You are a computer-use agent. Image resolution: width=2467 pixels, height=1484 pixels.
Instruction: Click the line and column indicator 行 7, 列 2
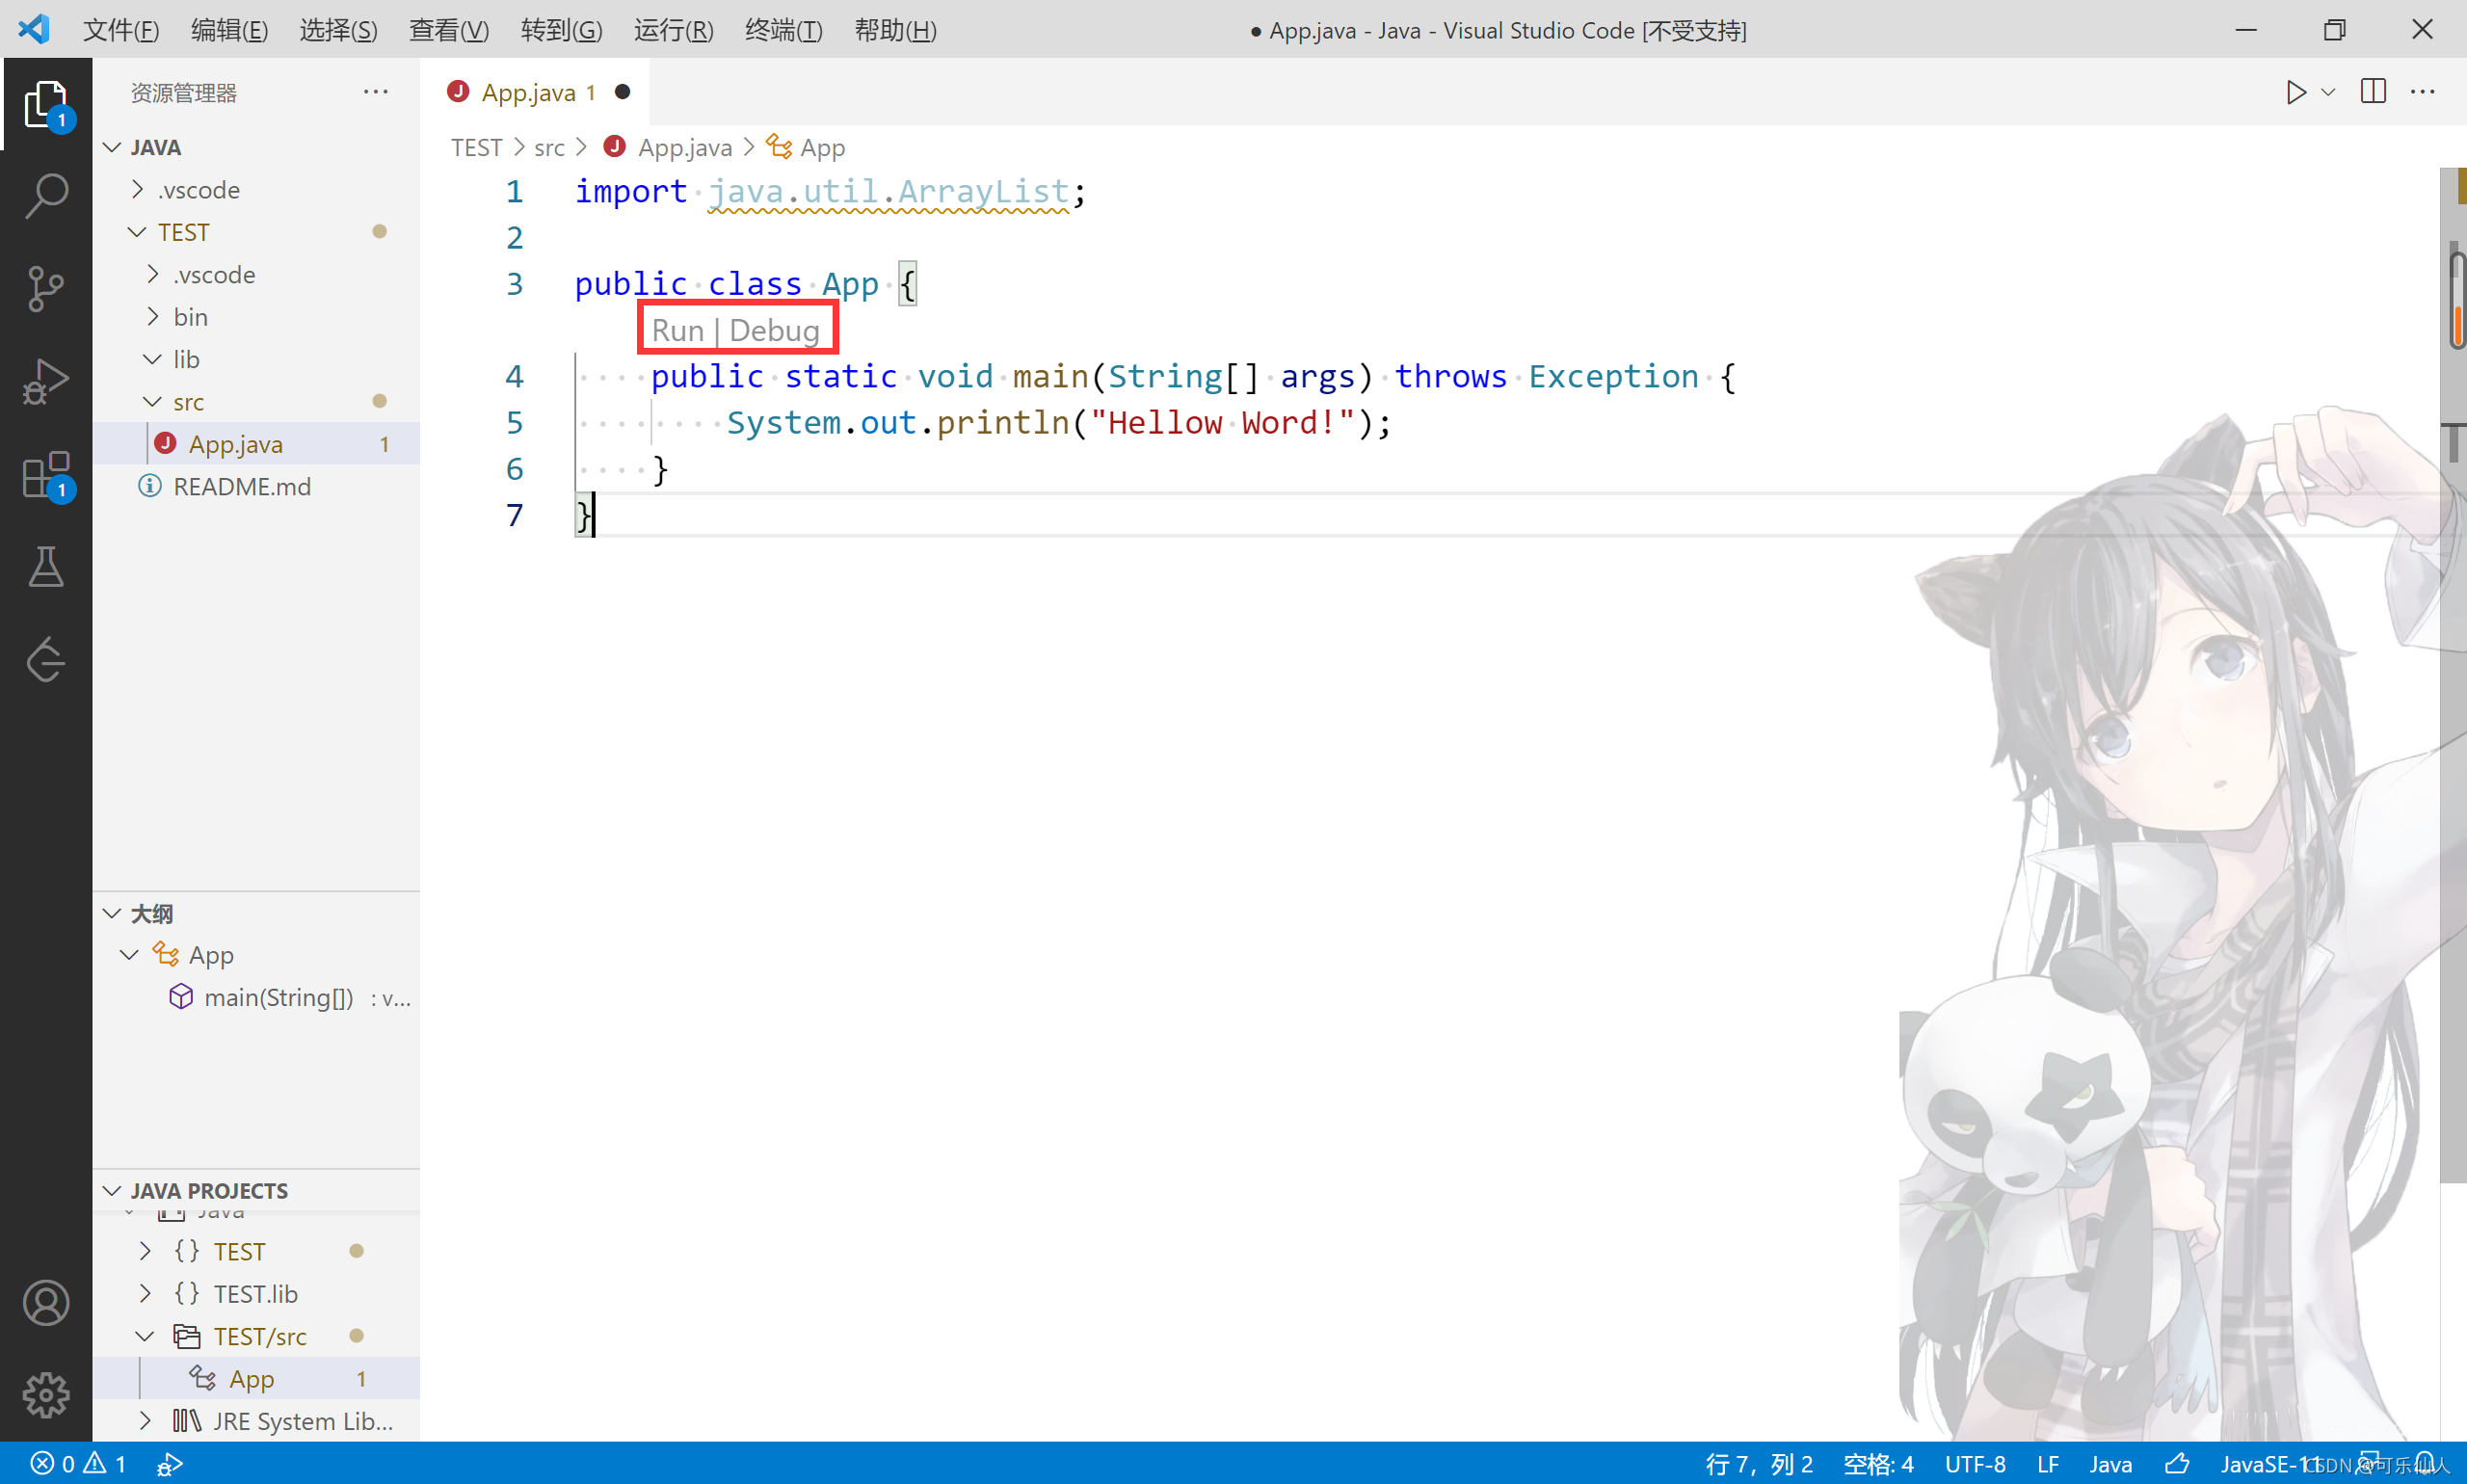pyautogui.click(x=1760, y=1464)
